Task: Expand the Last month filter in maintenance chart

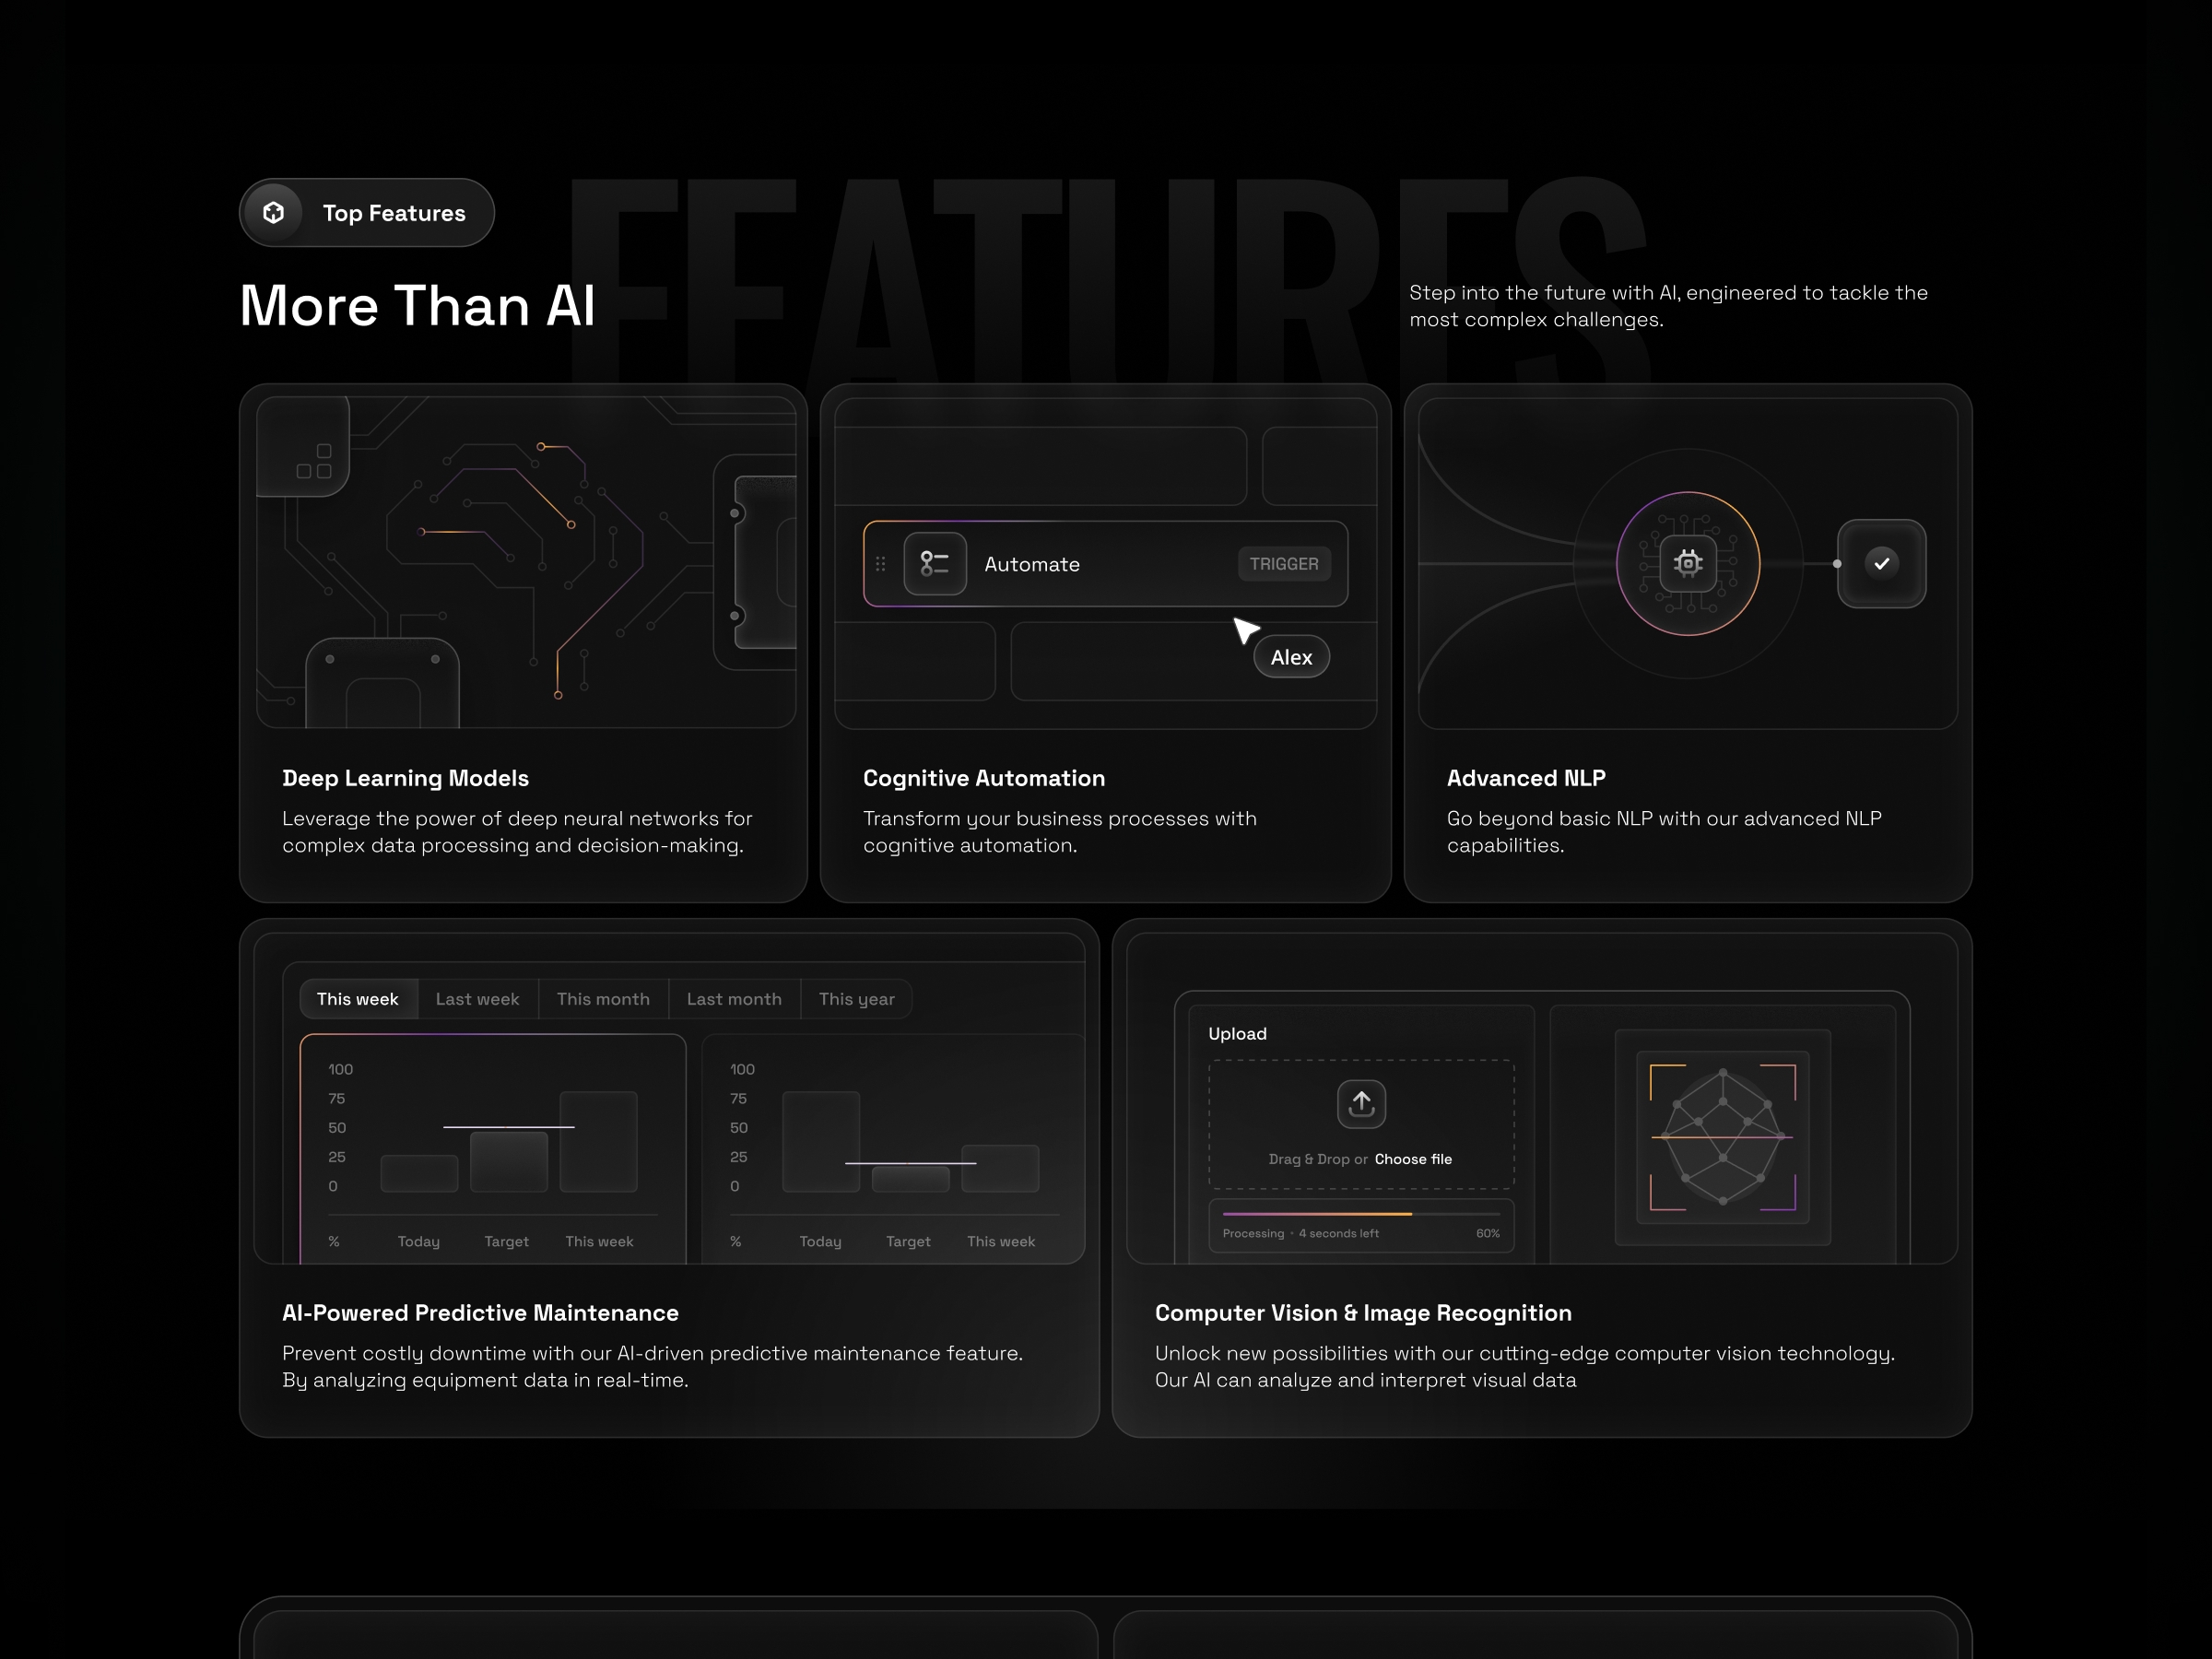Action: pos(734,998)
